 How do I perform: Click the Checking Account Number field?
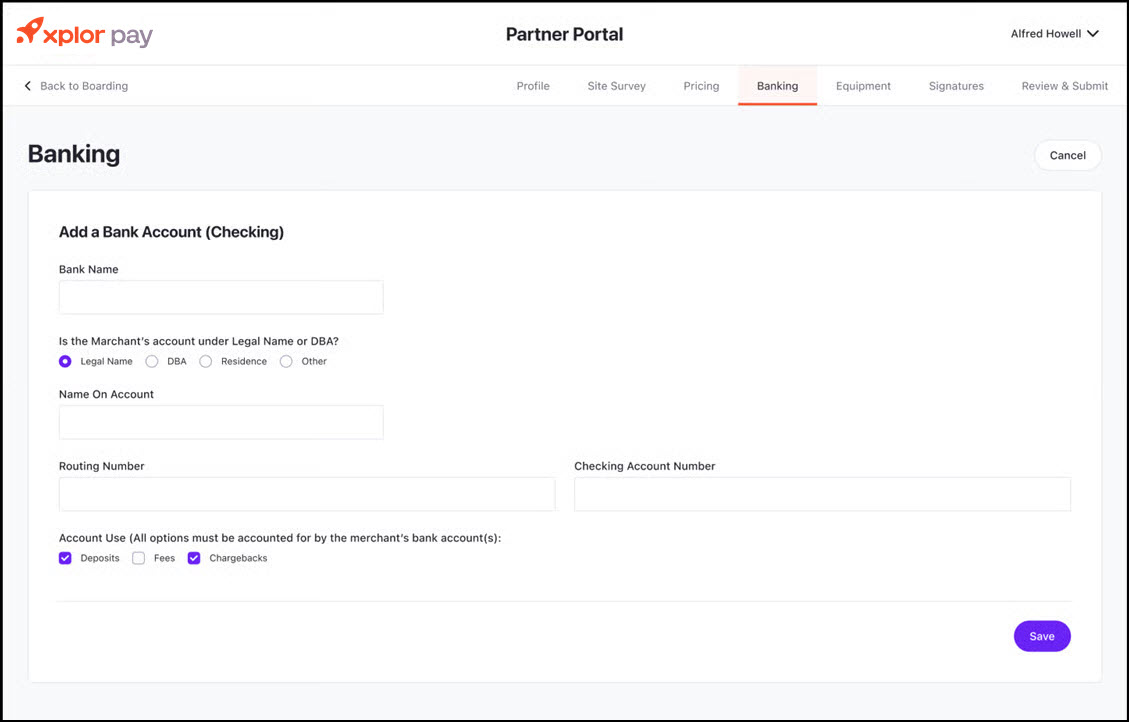coord(822,494)
